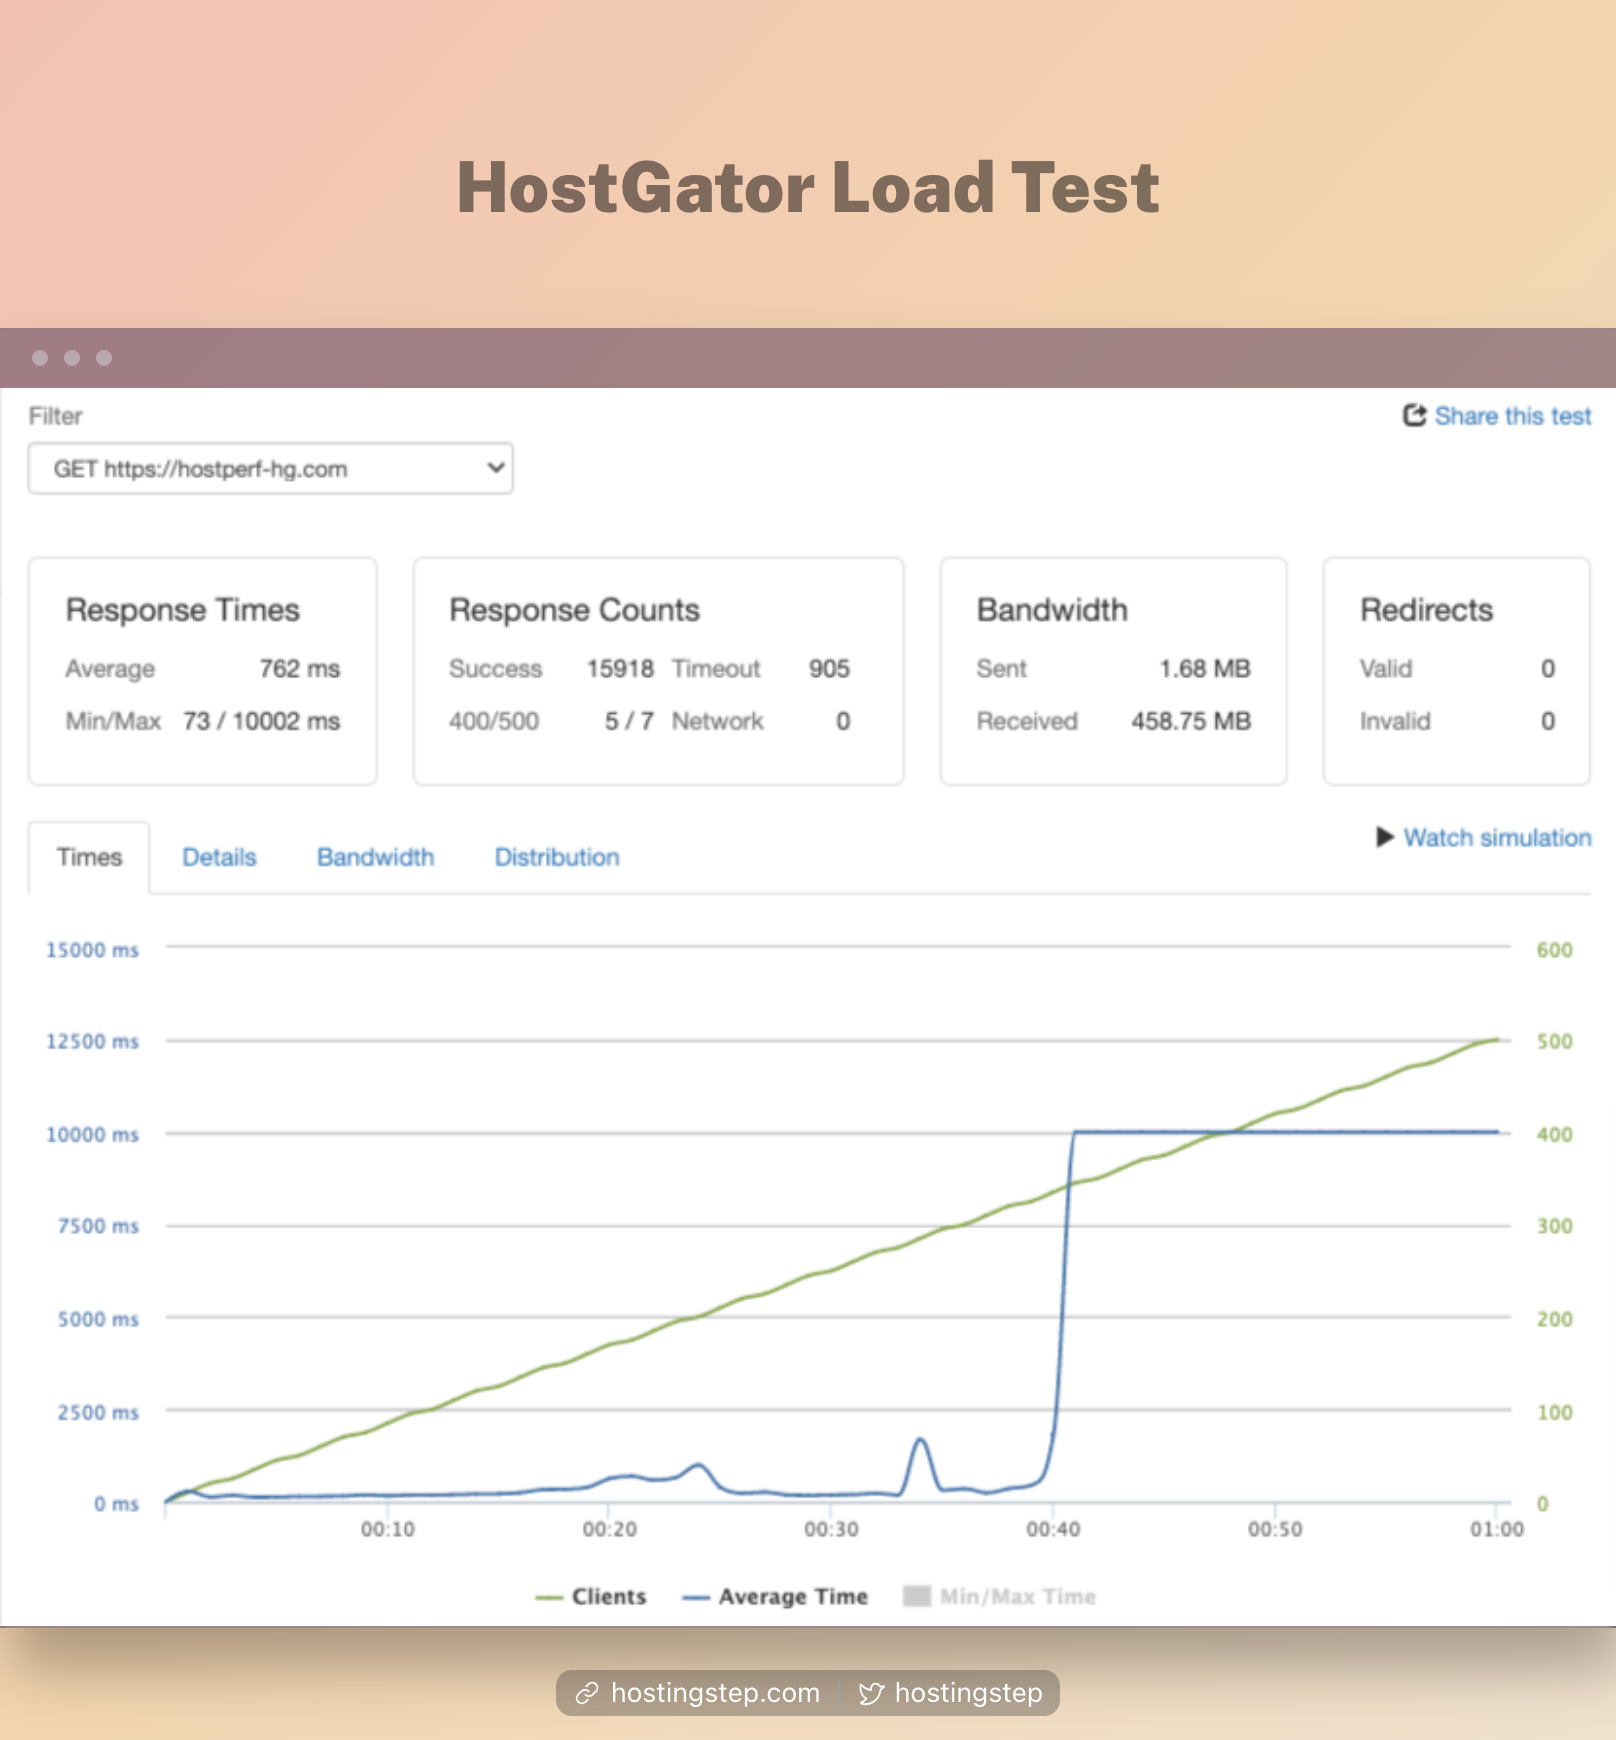Open the Distribution tab
The height and width of the screenshot is (1740, 1616).
tap(557, 857)
